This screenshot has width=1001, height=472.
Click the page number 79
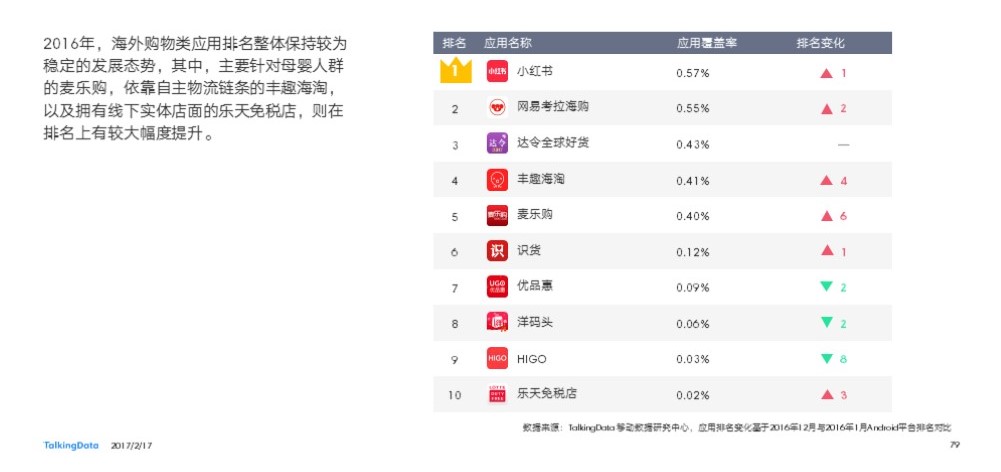[954, 445]
